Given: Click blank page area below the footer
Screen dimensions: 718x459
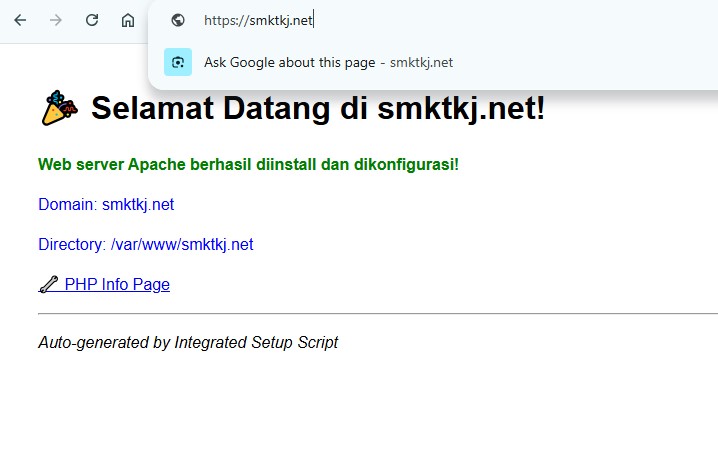Looking at the screenshot, I should tap(360, 410).
